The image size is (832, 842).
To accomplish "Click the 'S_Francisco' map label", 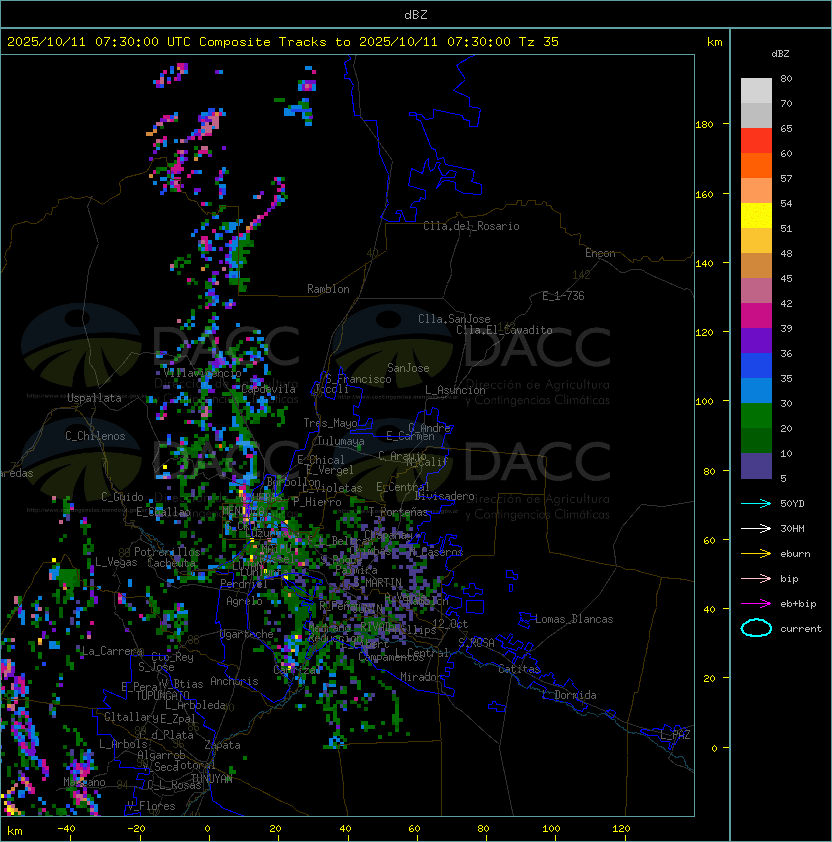I will [358, 379].
